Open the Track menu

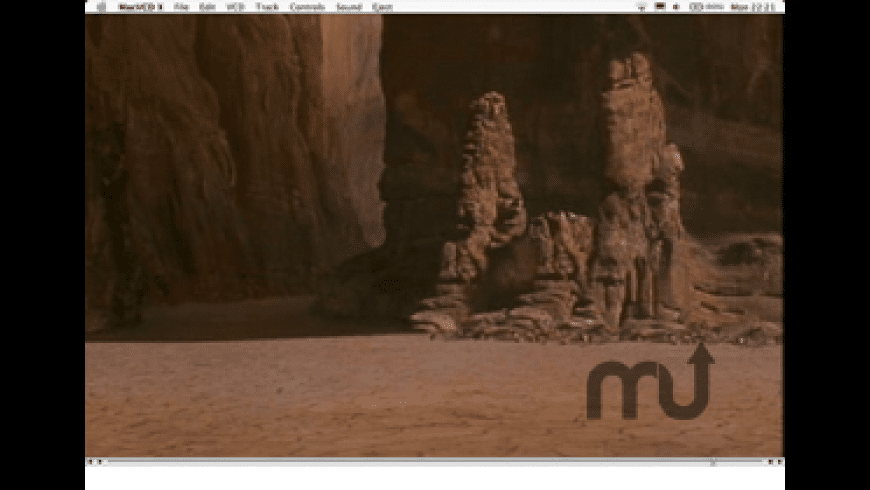click(267, 7)
